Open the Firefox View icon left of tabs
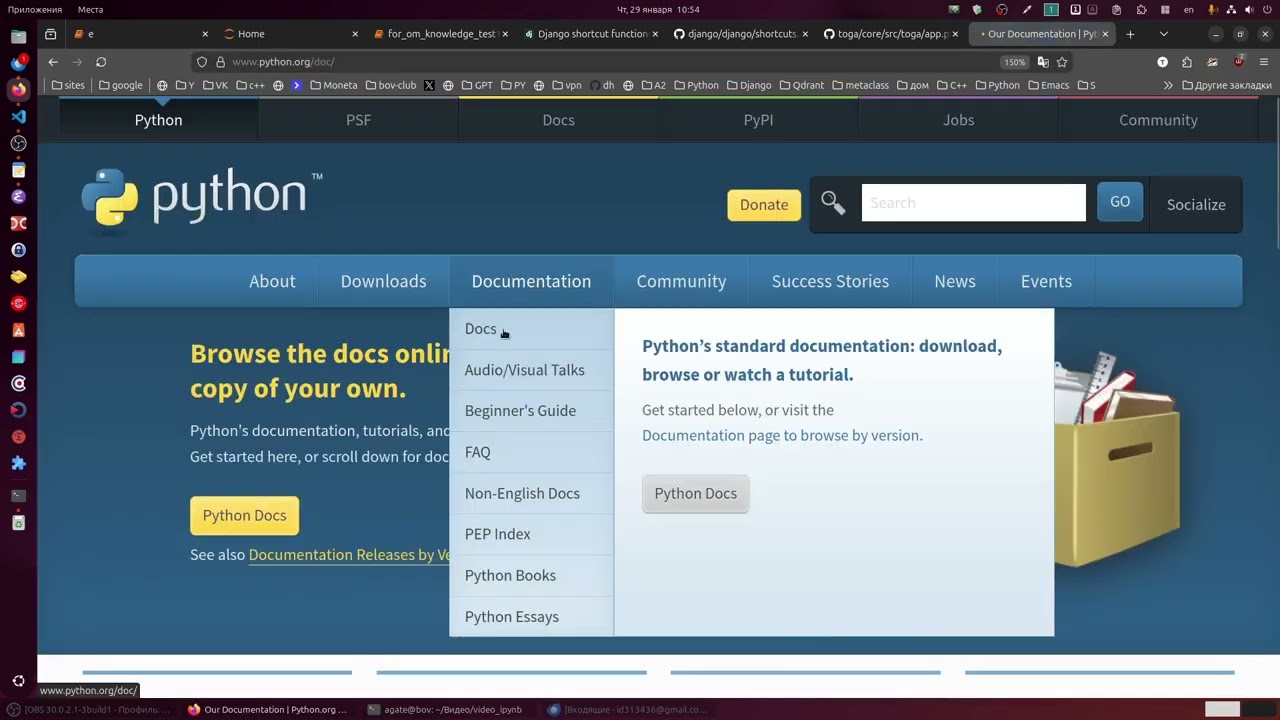Viewport: 1280px width, 720px height. click(51, 34)
